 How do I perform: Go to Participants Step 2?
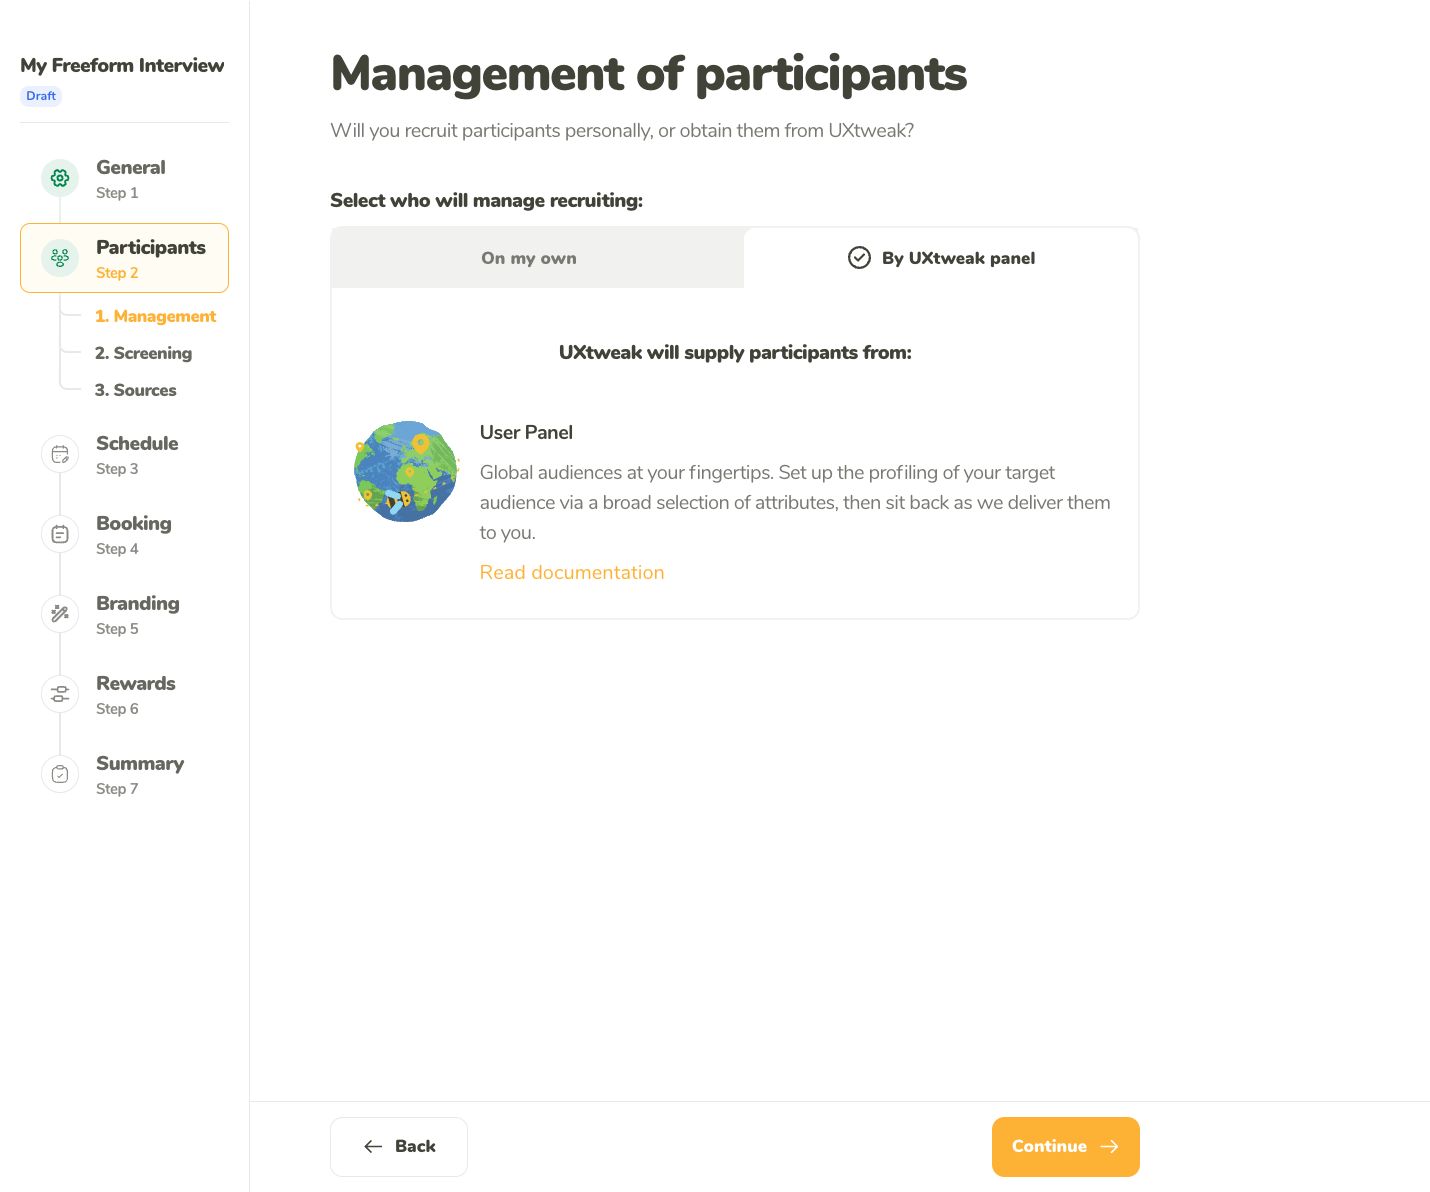tap(124, 258)
